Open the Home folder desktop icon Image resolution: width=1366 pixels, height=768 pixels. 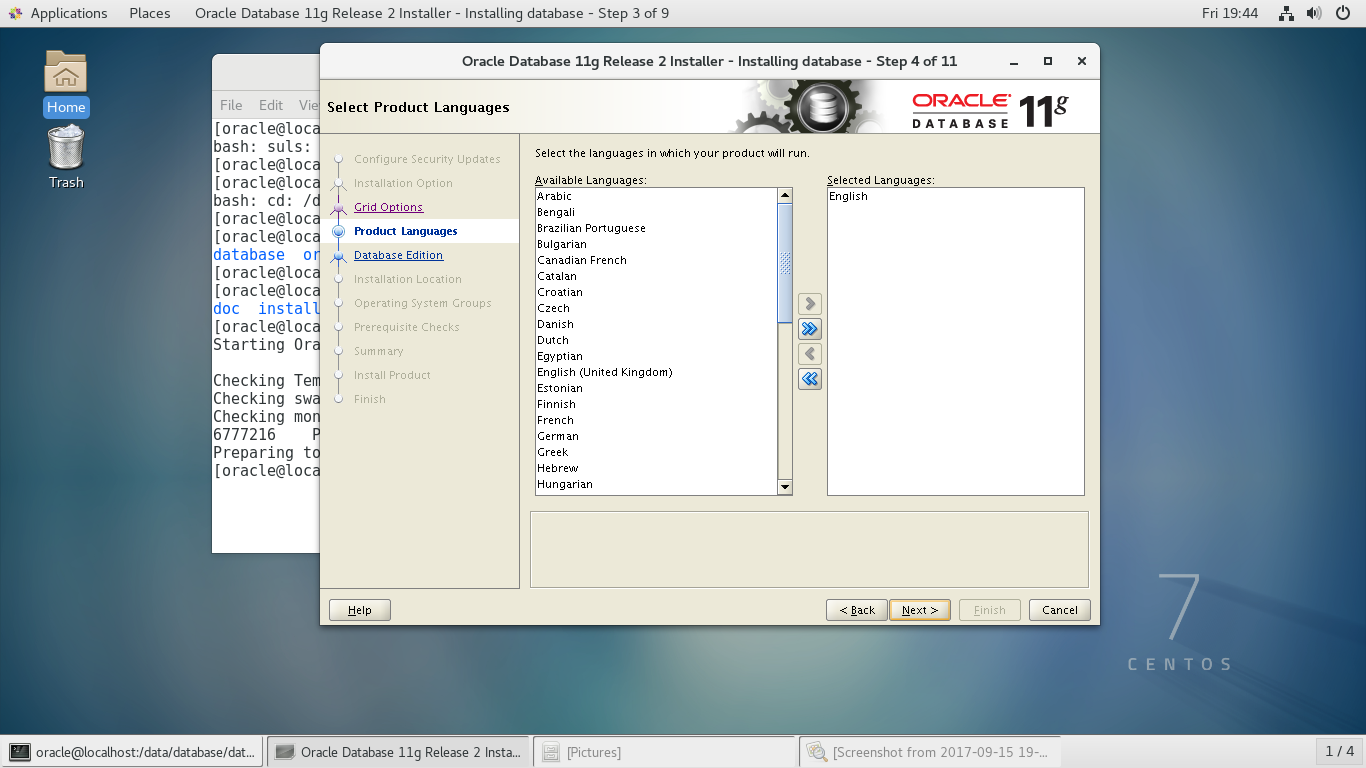tap(66, 83)
